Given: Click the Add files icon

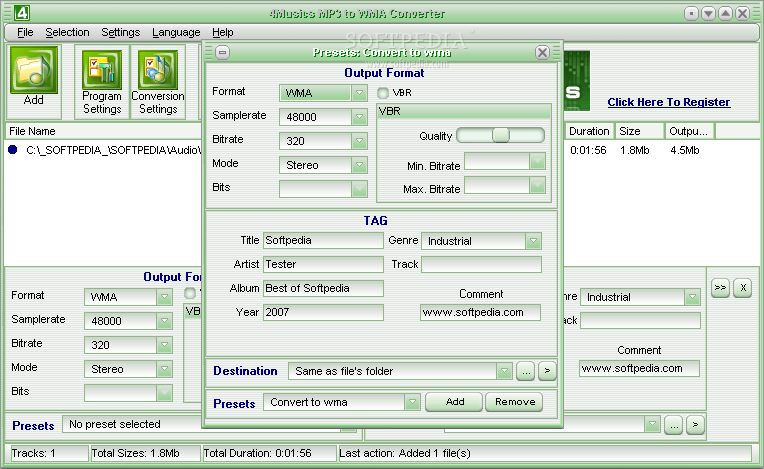Looking at the screenshot, I should [34, 70].
